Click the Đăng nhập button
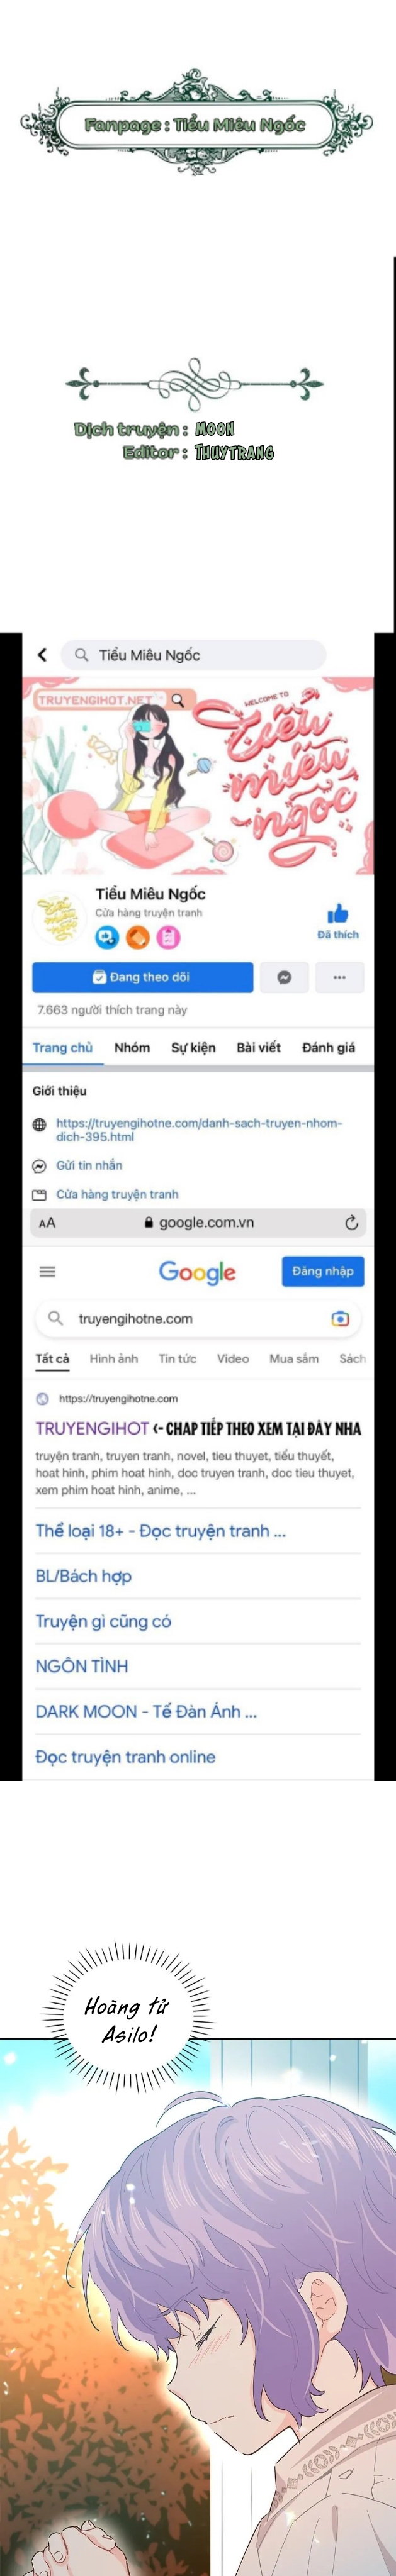 click(322, 1271)
